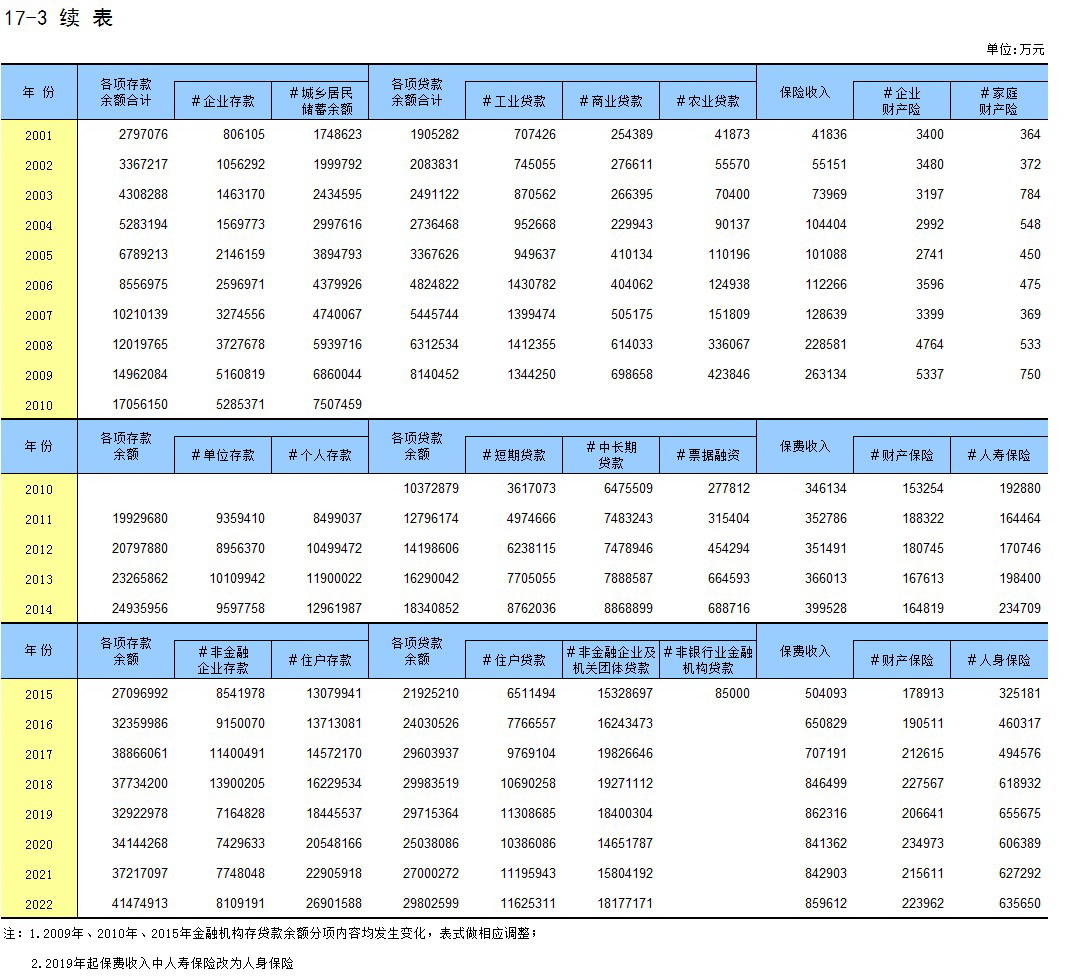Select the 2022 year cell
The image size is (1077, 979).
coord(39,904)
